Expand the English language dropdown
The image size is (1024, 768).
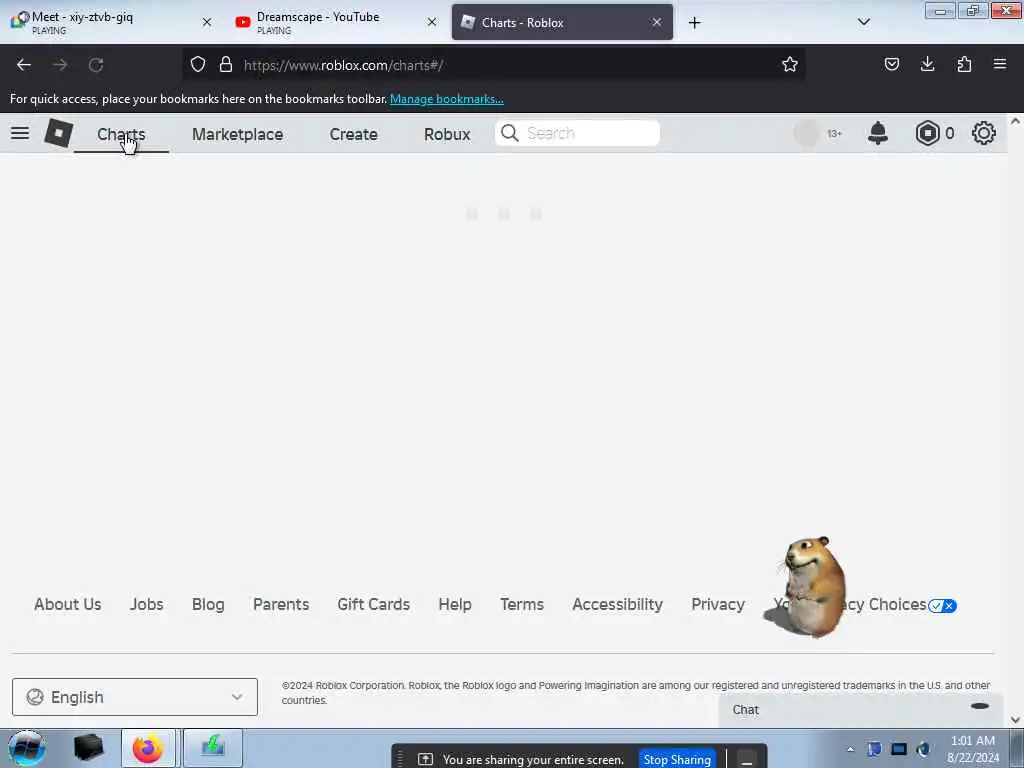tap(135, 697)
